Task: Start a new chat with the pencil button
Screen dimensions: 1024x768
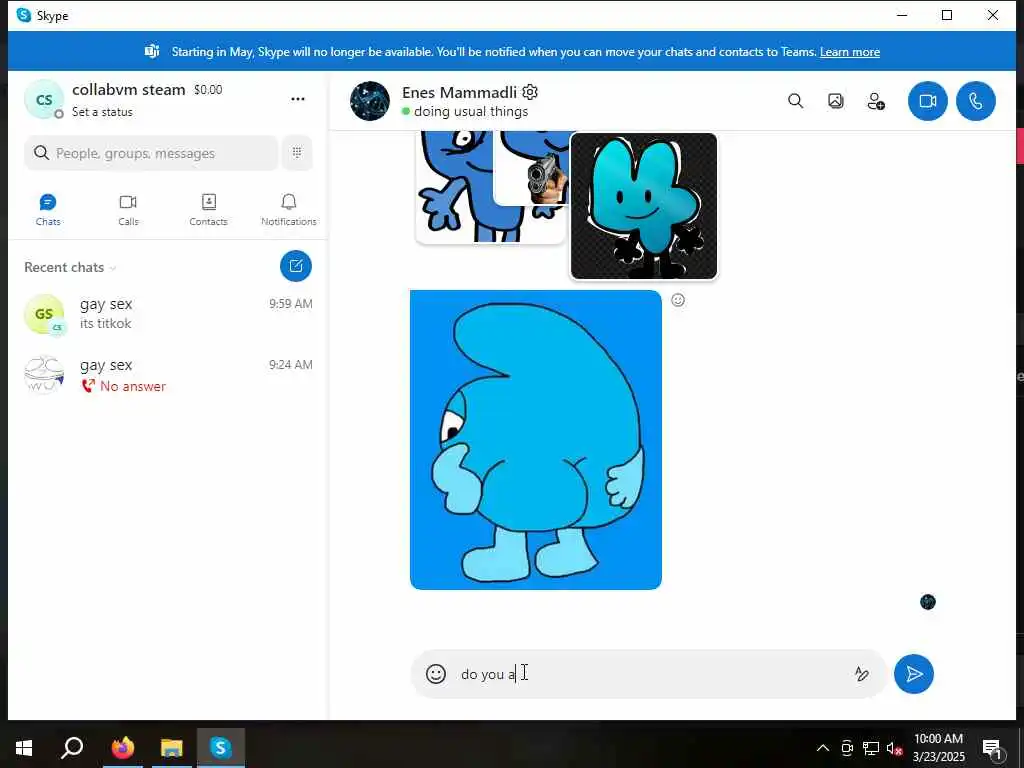Action: tap(296, 266)
